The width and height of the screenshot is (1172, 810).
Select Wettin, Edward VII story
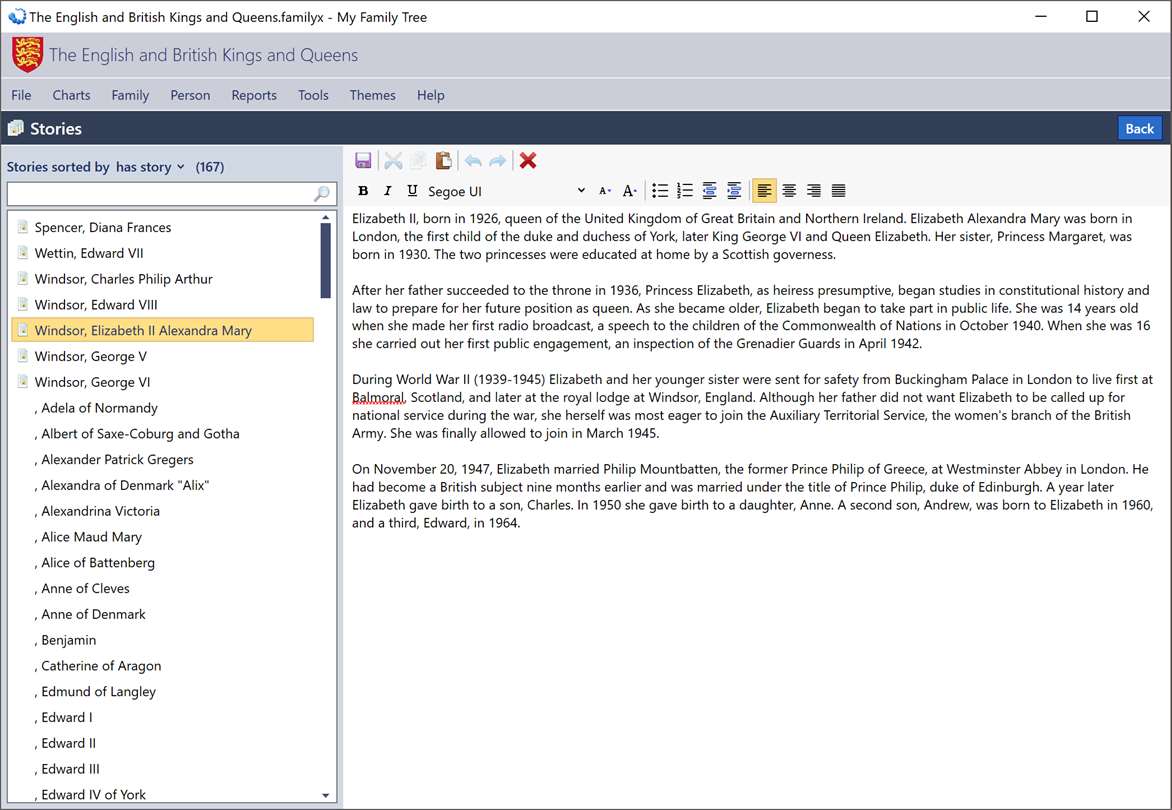point(162,253)
